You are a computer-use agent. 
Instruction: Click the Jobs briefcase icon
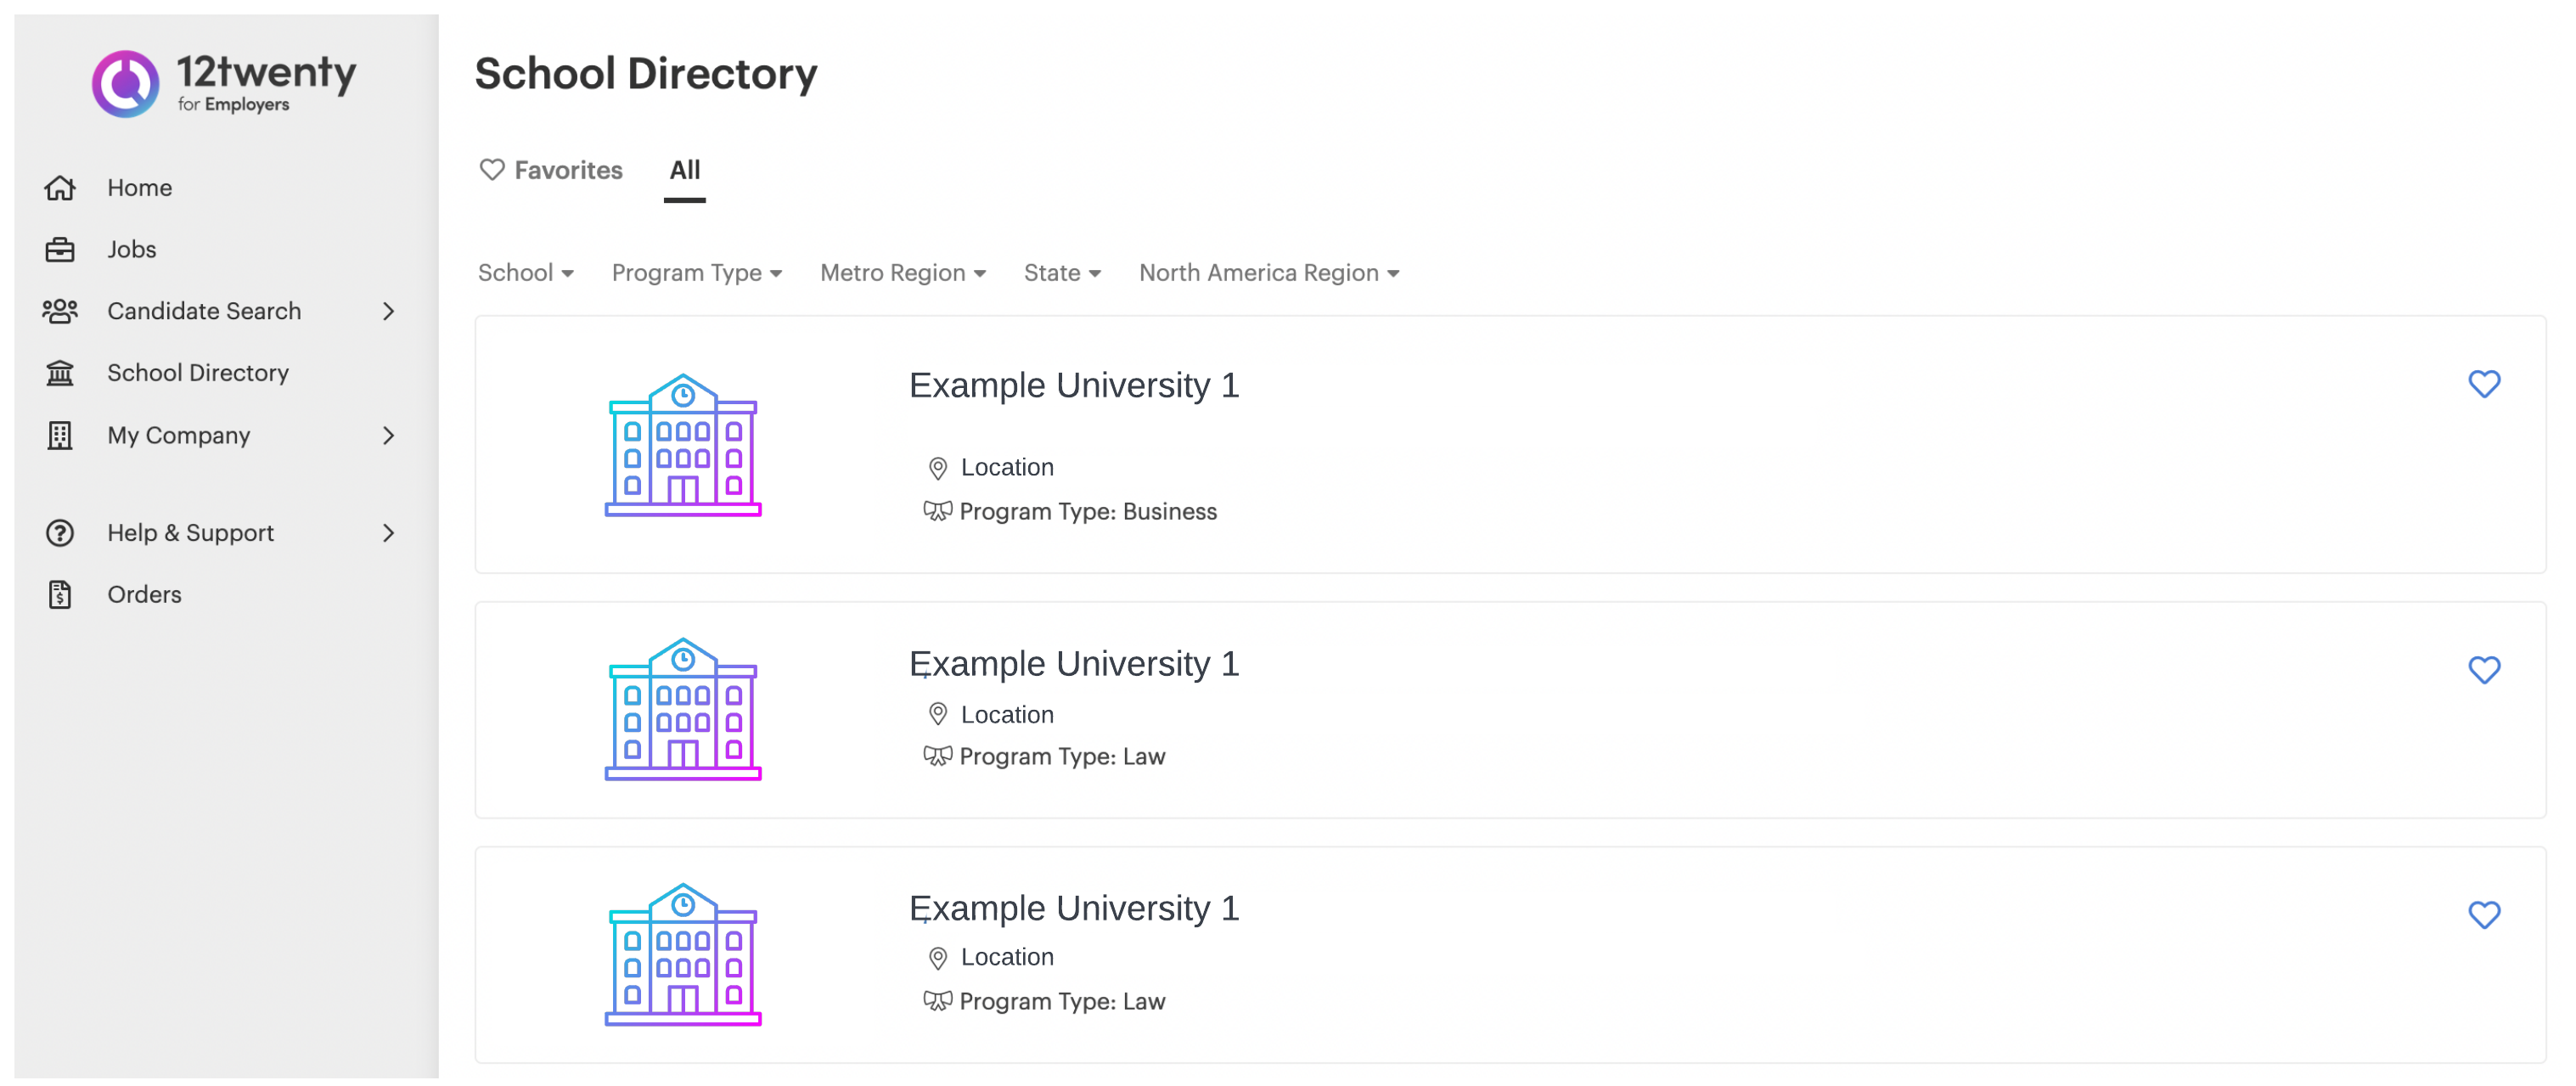tap(60, 249)
